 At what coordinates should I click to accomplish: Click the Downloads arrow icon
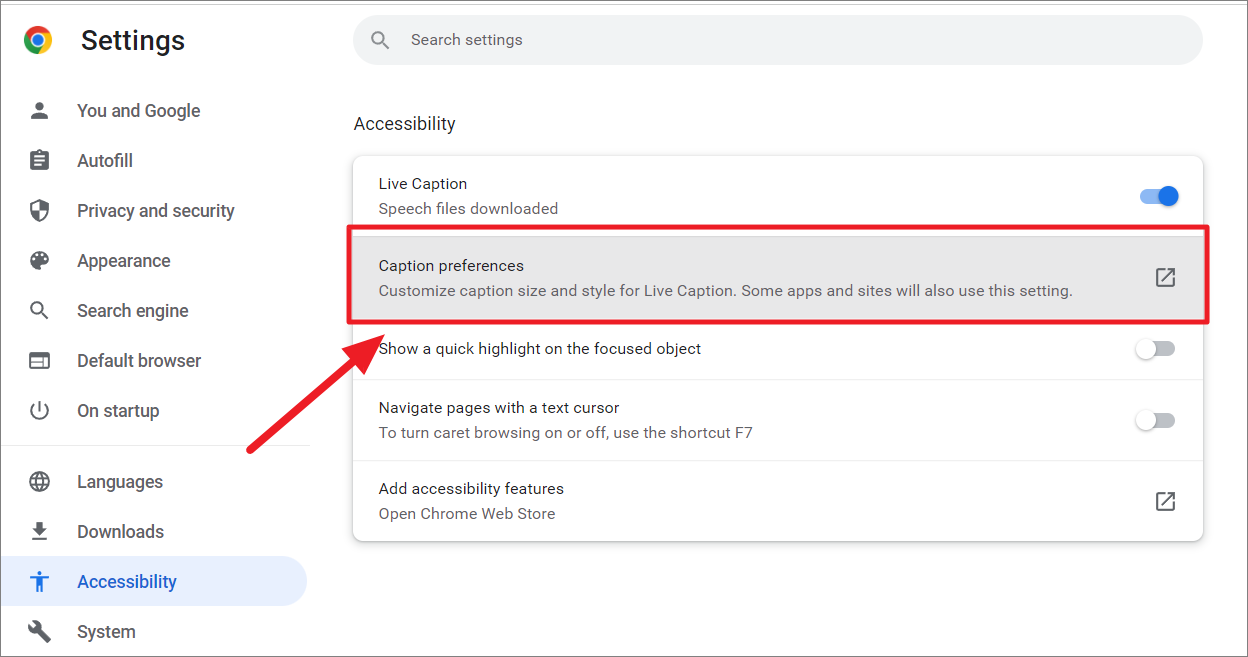click(39, 532)
